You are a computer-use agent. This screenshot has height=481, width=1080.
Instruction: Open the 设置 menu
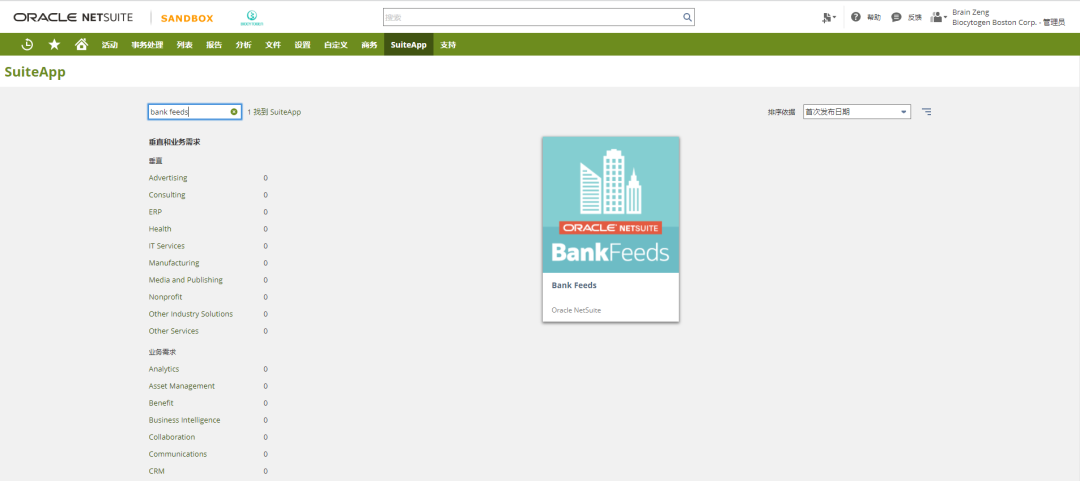(302, 45)
